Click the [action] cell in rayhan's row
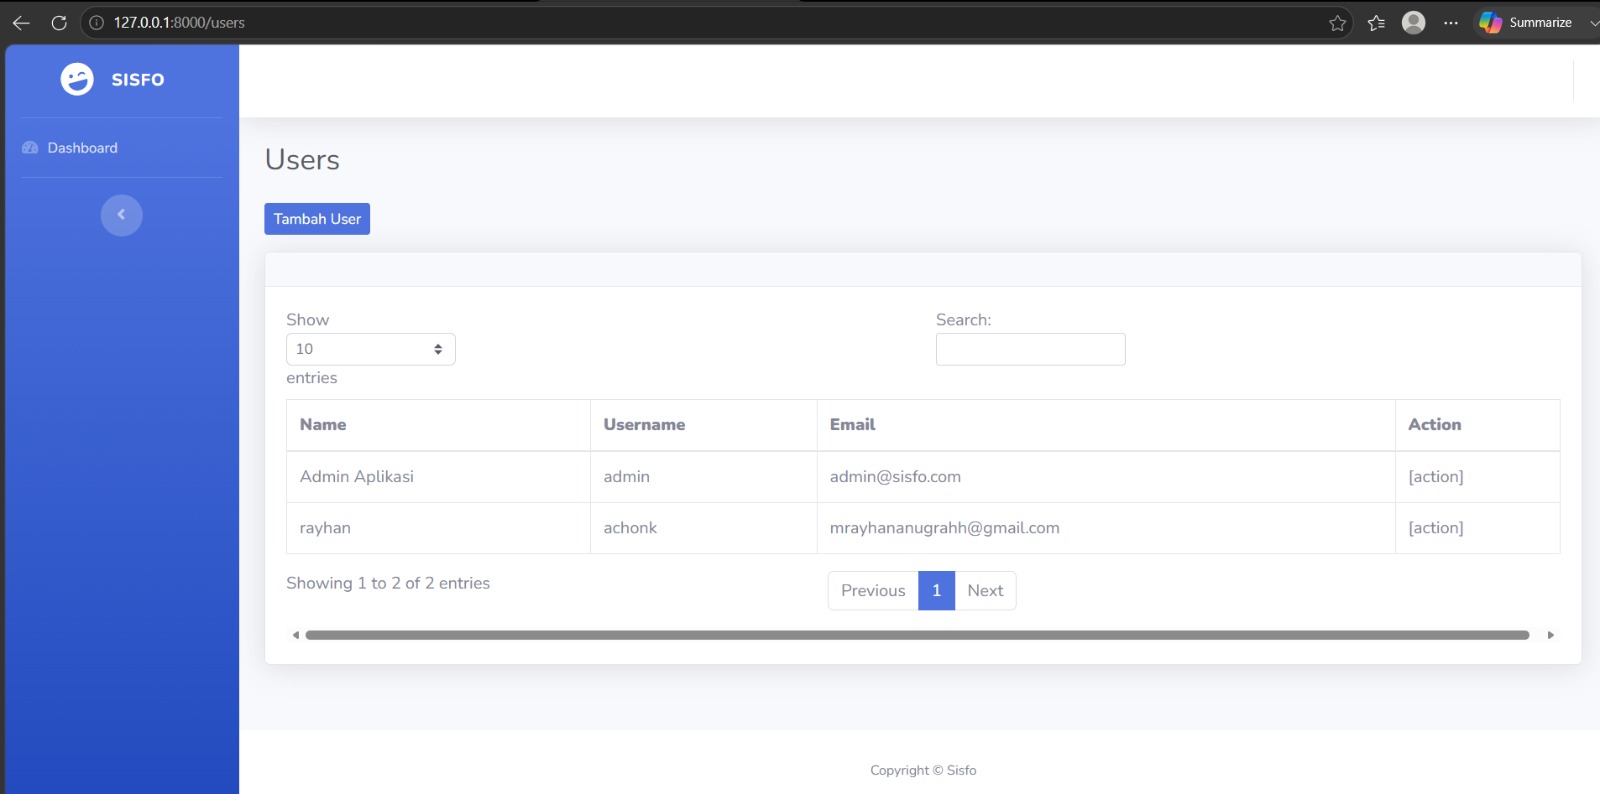Viewport: 1600px width, 794px height. pyautogui.click(x=1477, y=528)
